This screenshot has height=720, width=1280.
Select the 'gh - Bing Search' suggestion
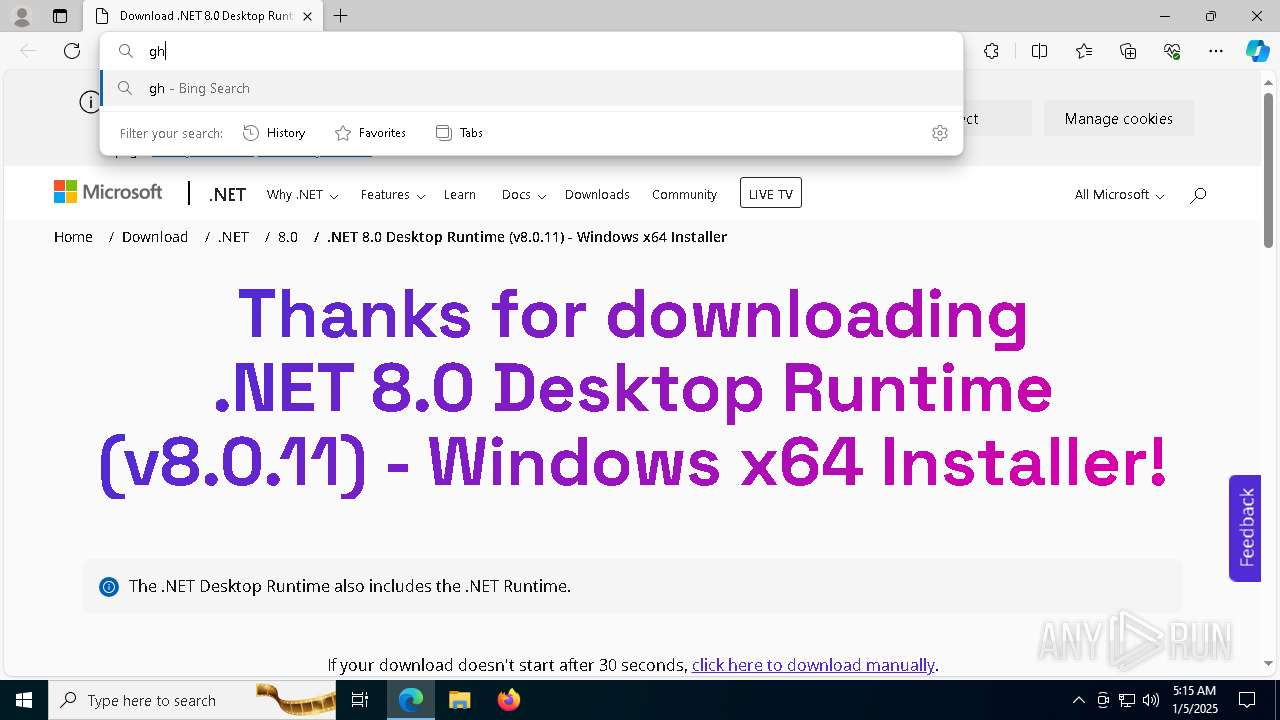(x=532, y=88)
